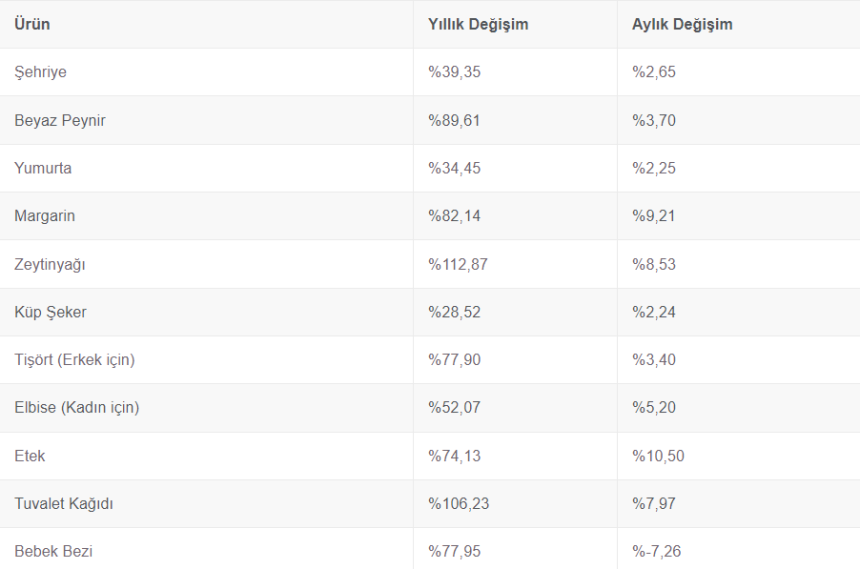Click the Yıllık Değişim column header
Viewport: 860px width, 569px height.
477,24
